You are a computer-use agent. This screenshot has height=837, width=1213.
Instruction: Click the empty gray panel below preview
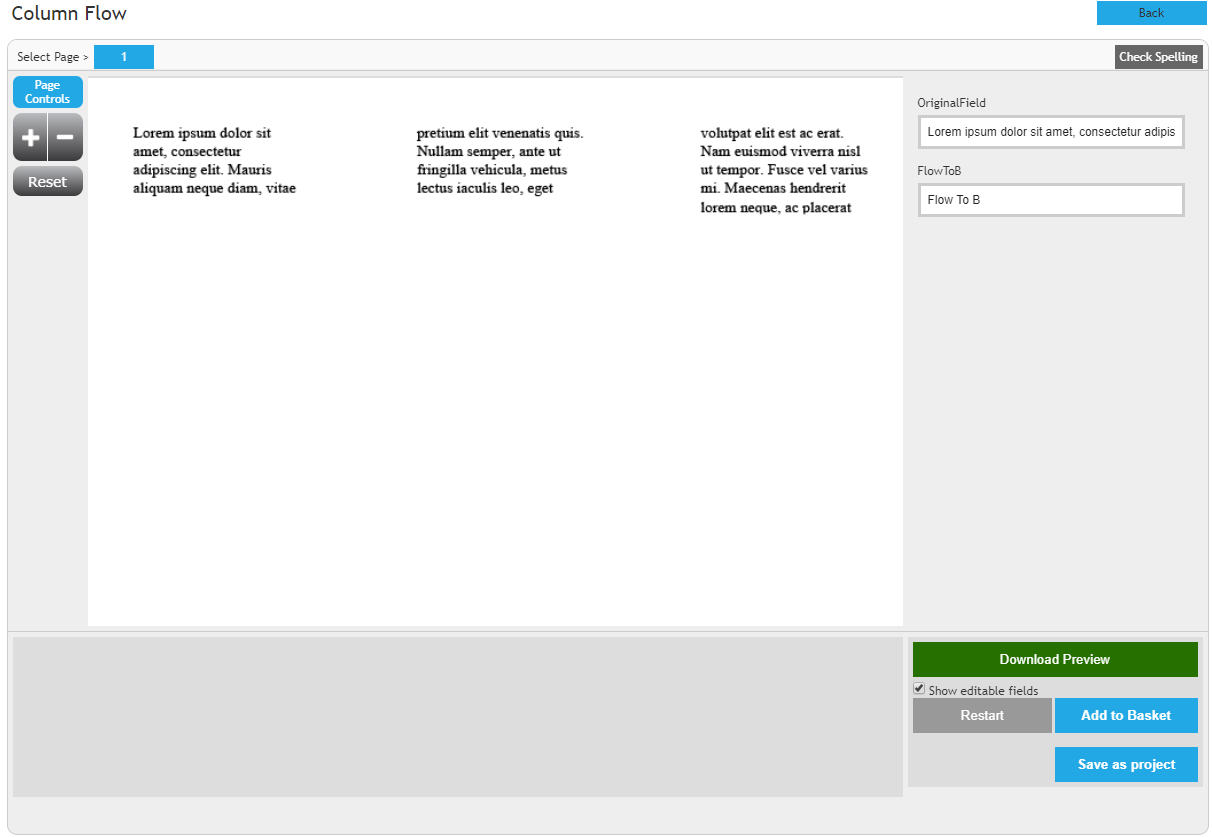pyautogui.click(x=457, y=717)
